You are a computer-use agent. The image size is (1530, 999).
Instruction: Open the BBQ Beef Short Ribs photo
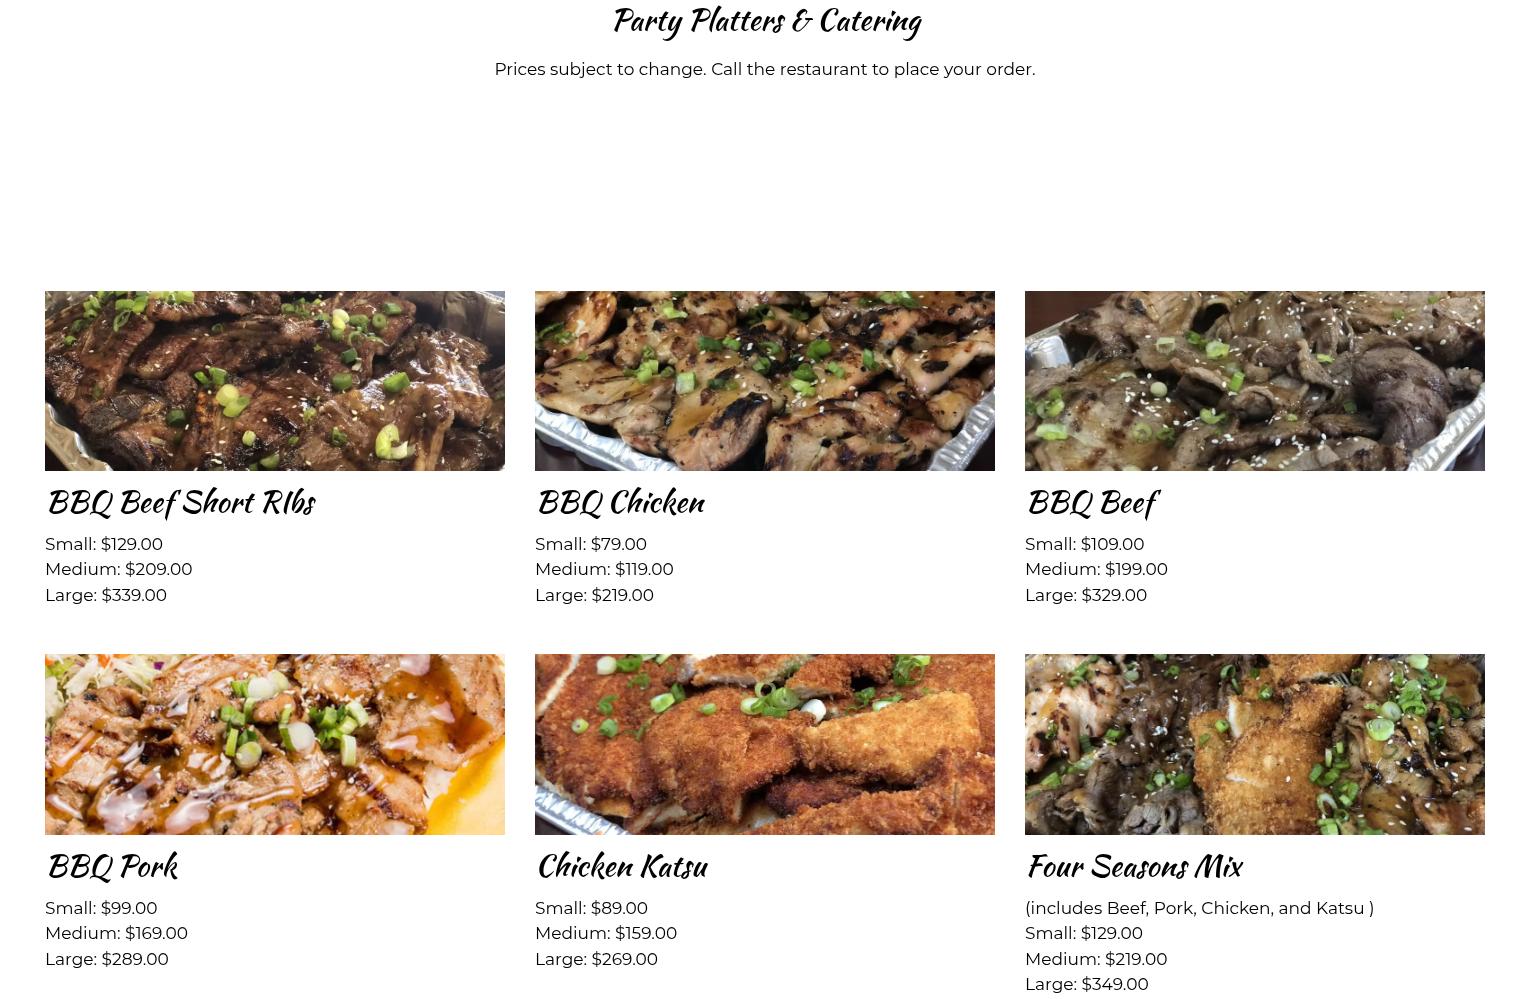pyautogui.click(x=275, y=381)
